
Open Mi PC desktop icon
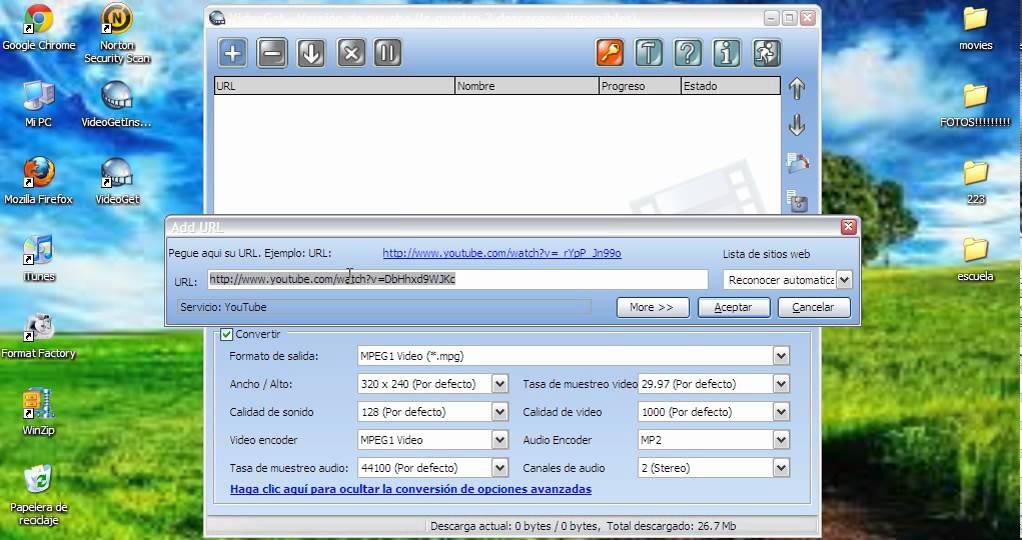coord(38,103)
